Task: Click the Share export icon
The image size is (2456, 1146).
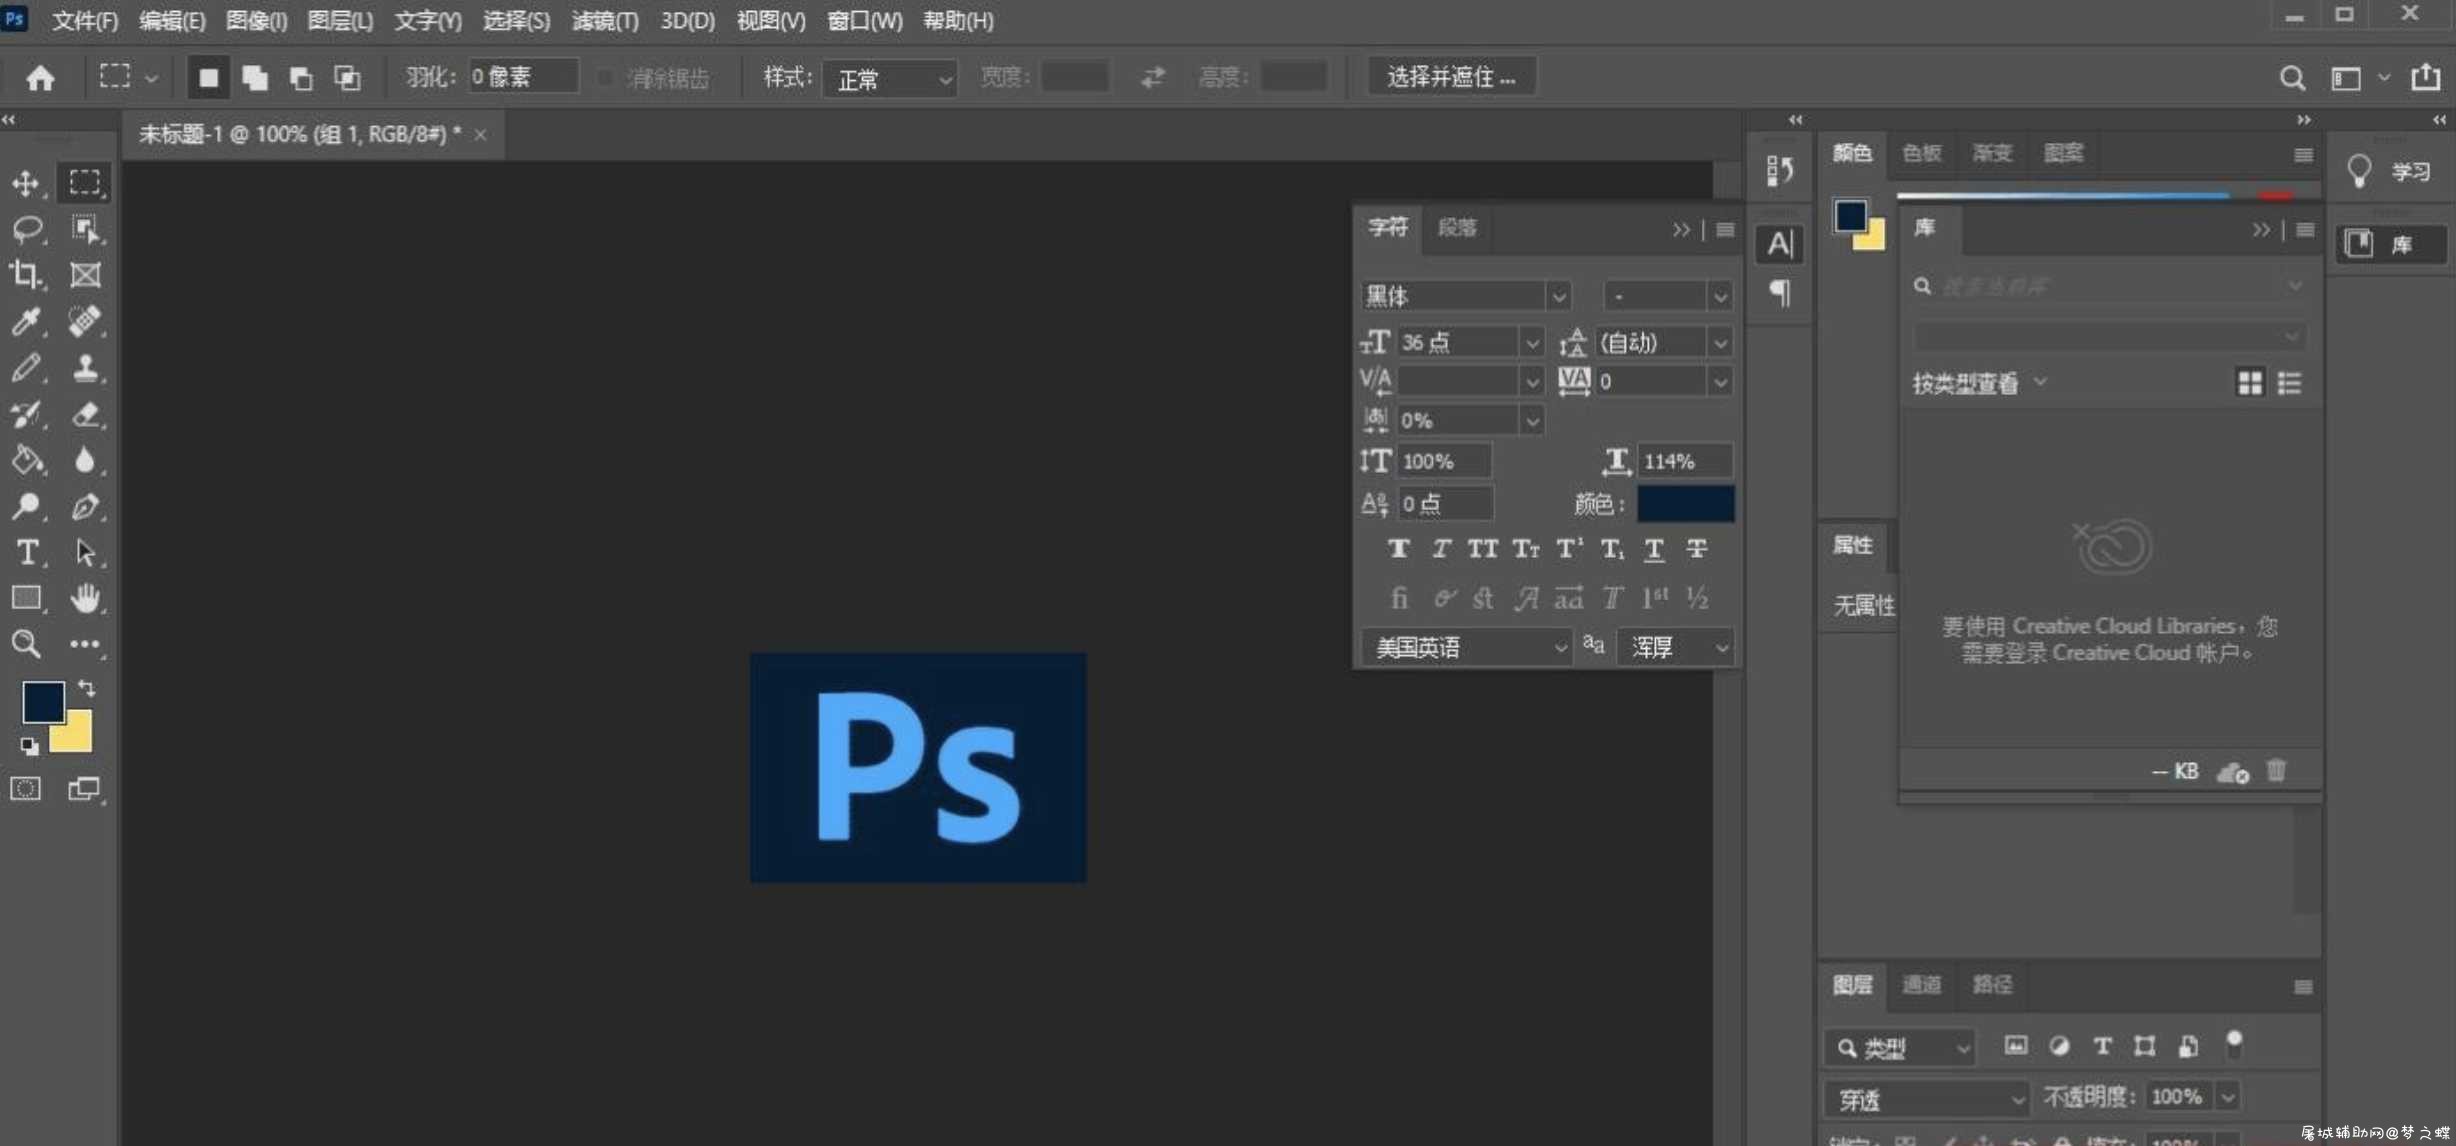Action: [2425, 77]
